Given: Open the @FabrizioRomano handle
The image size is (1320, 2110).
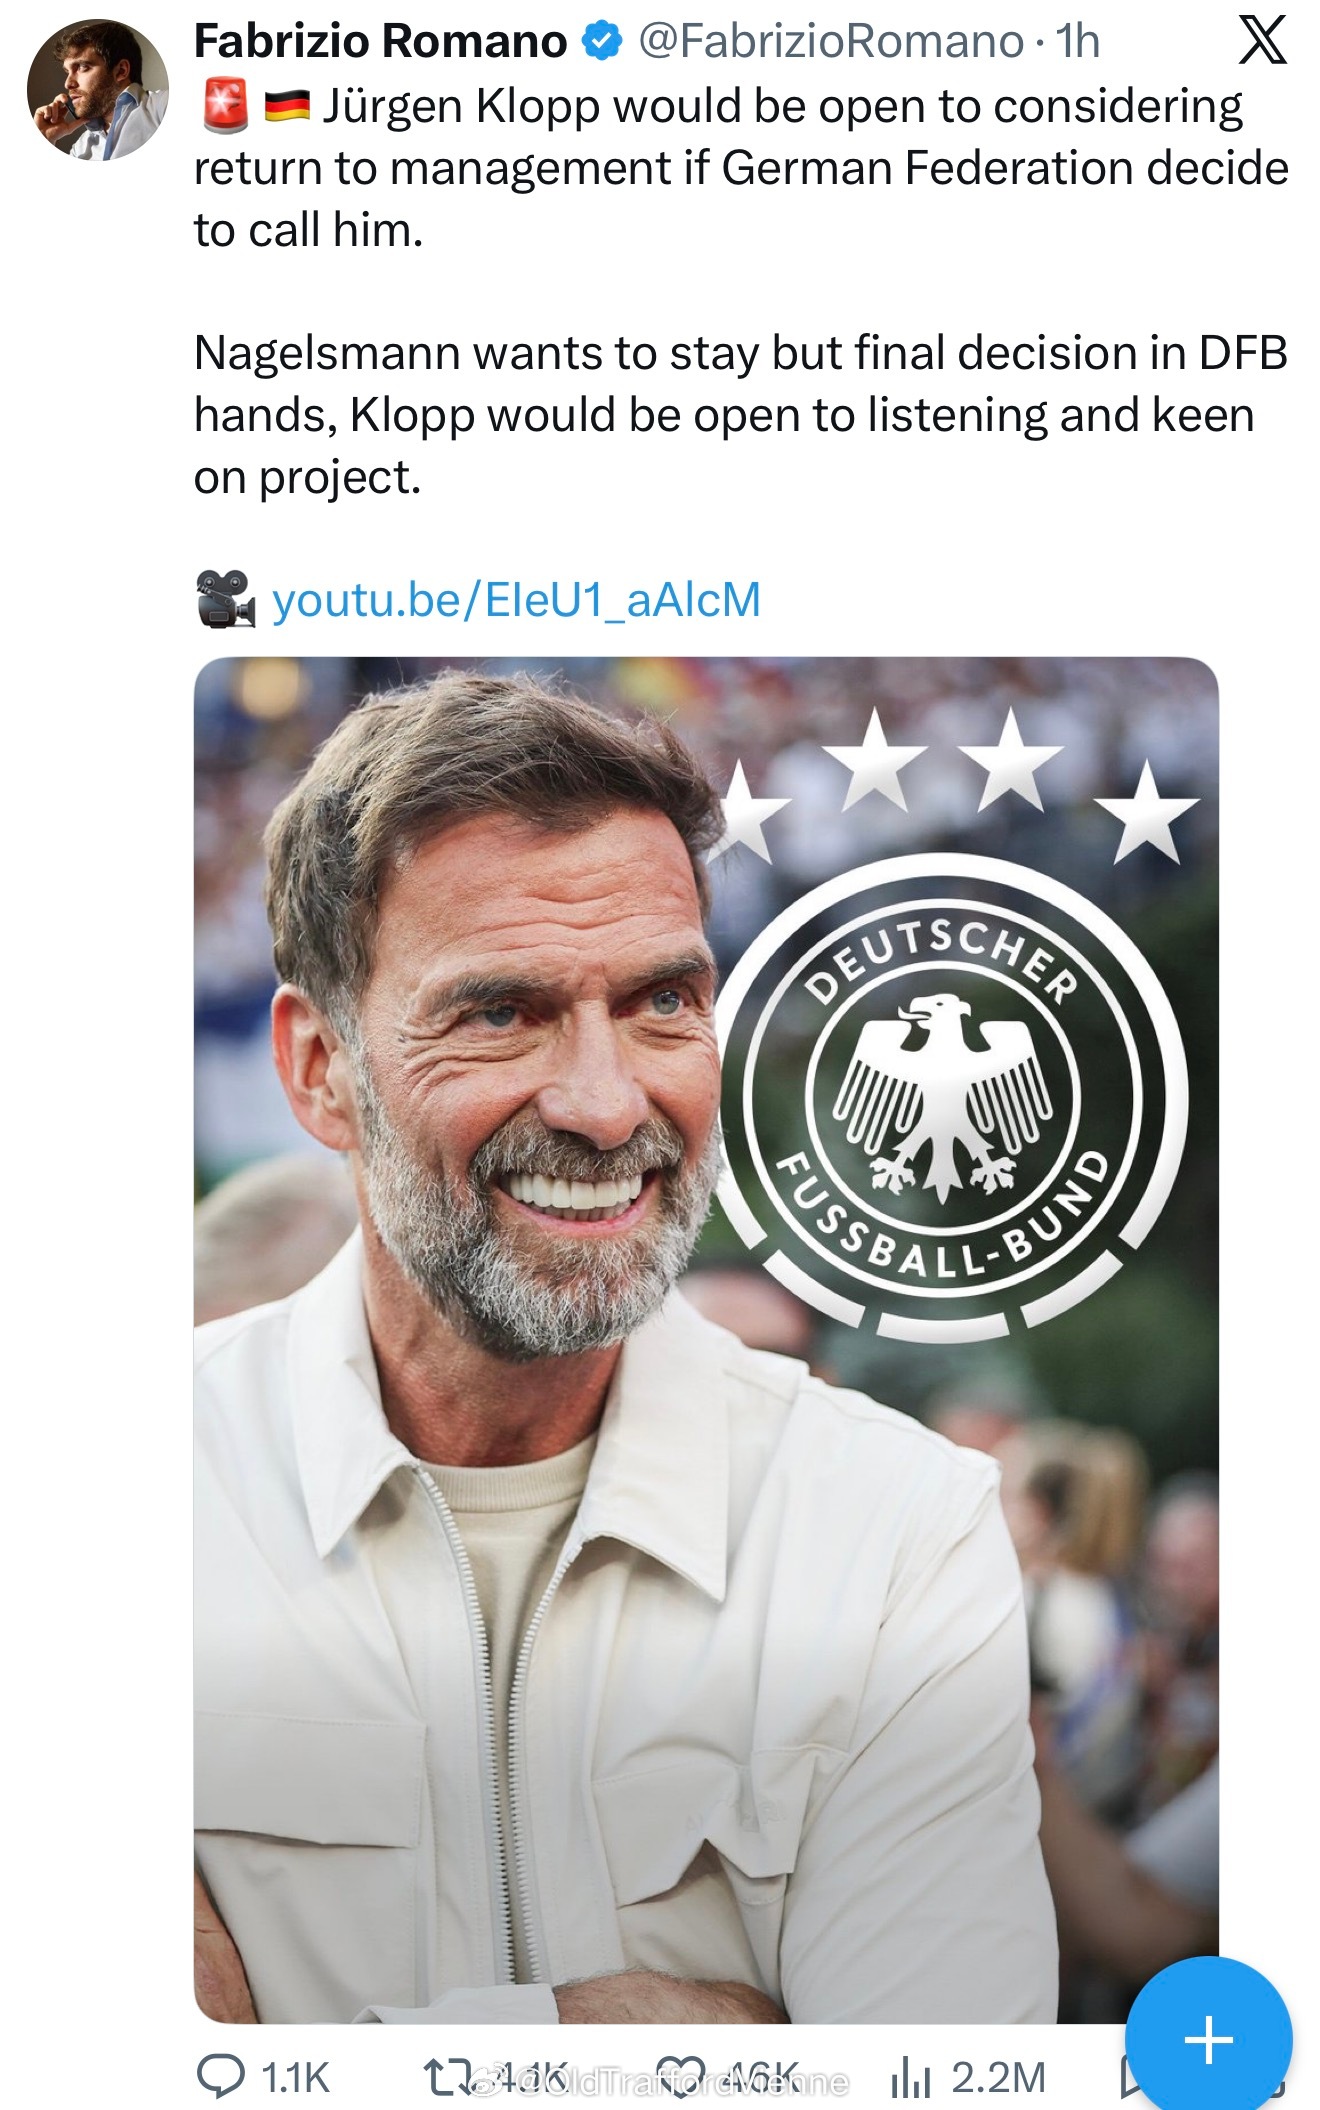Looking at the screenshot, I should 830,42.
